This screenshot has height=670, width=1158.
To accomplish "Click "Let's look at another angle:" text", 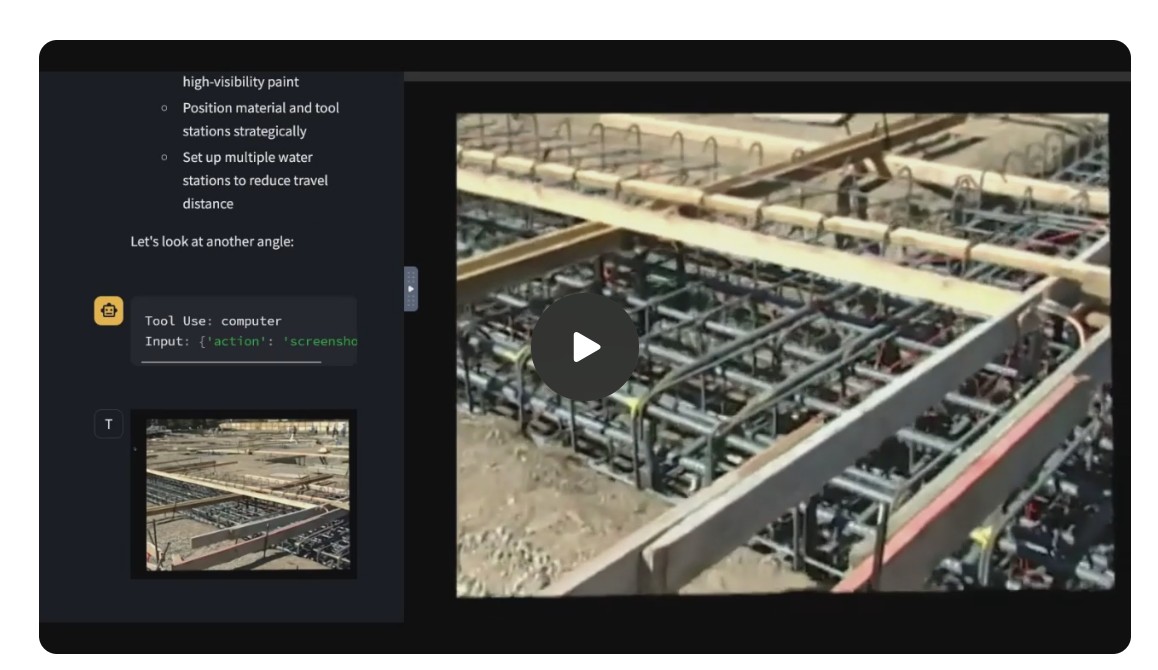I will tap(212, 241).
